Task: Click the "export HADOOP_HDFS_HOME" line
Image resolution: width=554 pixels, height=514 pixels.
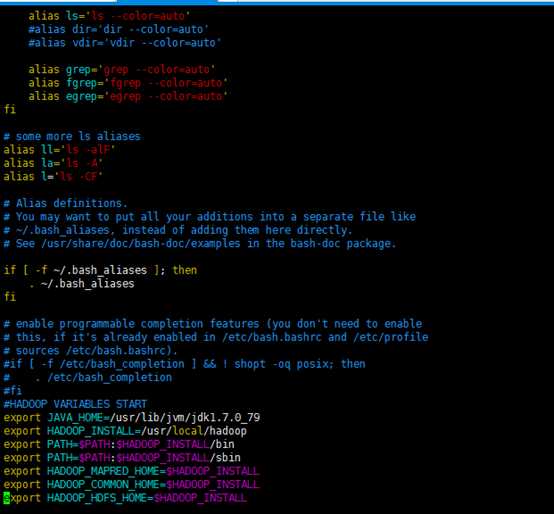Action: coord(125,498)
